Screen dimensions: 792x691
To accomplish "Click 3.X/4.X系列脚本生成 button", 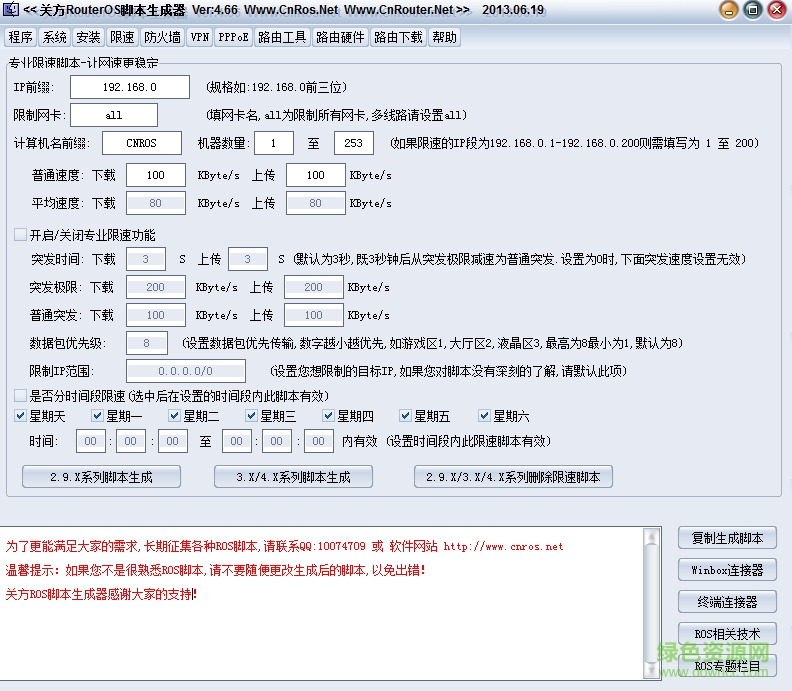I will (293, 477).
